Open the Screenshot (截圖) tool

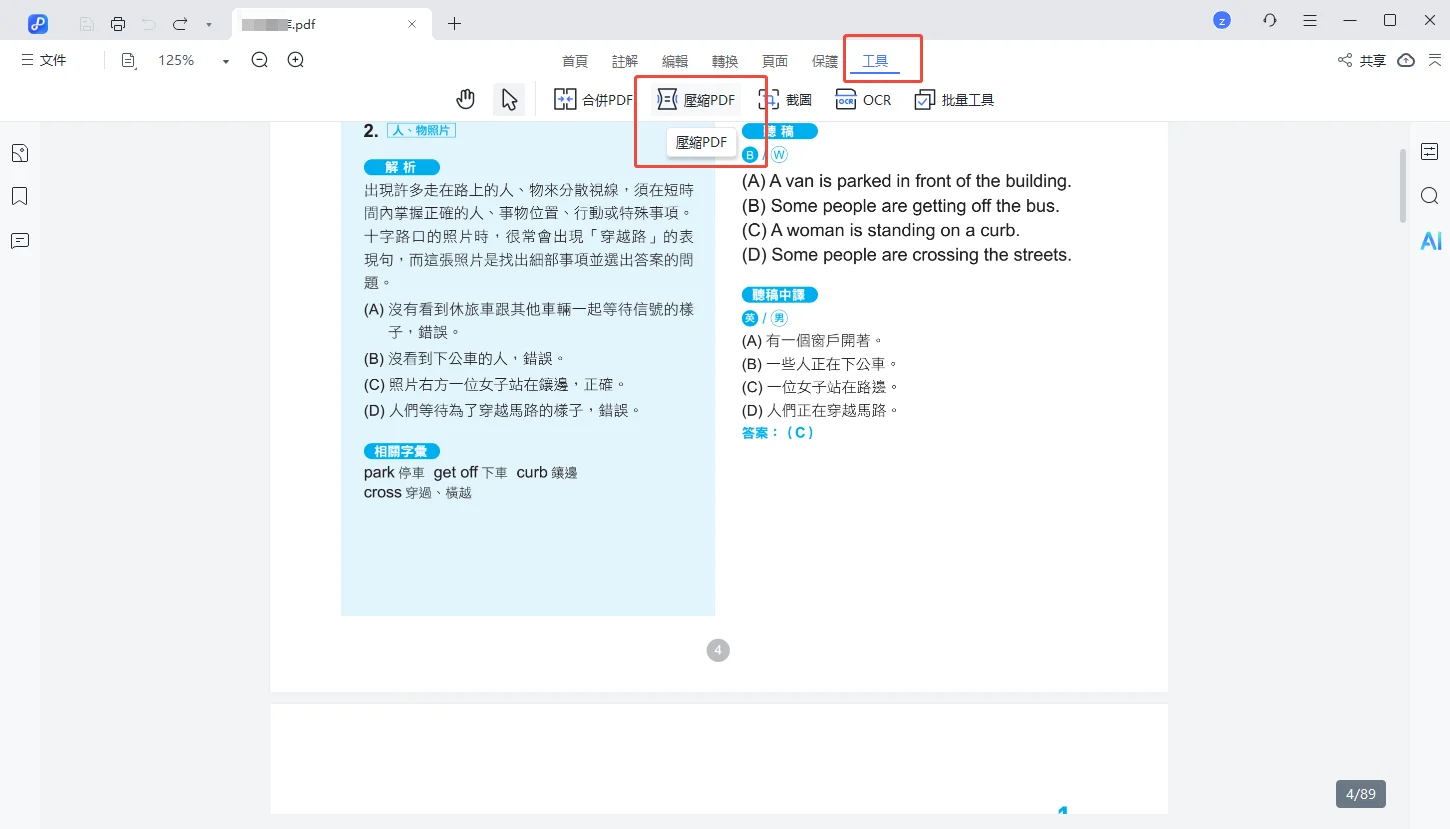point(785,100)
